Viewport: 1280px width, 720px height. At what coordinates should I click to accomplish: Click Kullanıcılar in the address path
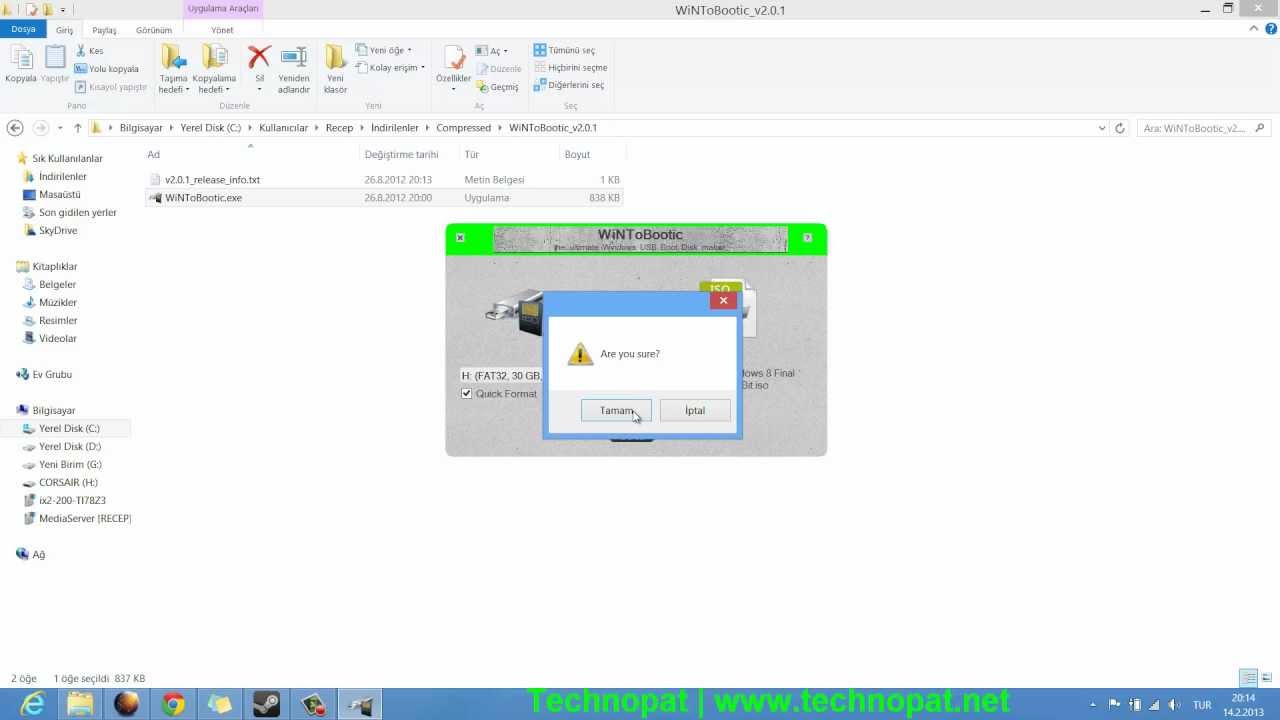click(283, 128)
